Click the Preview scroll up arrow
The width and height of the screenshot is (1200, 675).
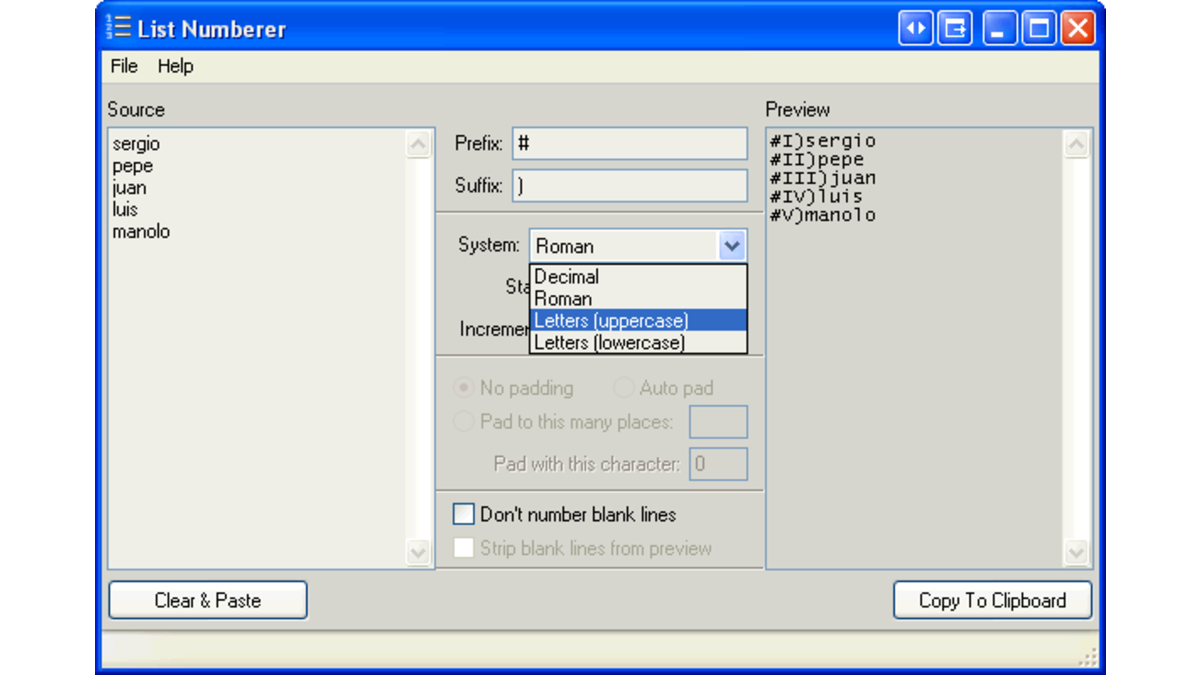[x=1077, y=146]
